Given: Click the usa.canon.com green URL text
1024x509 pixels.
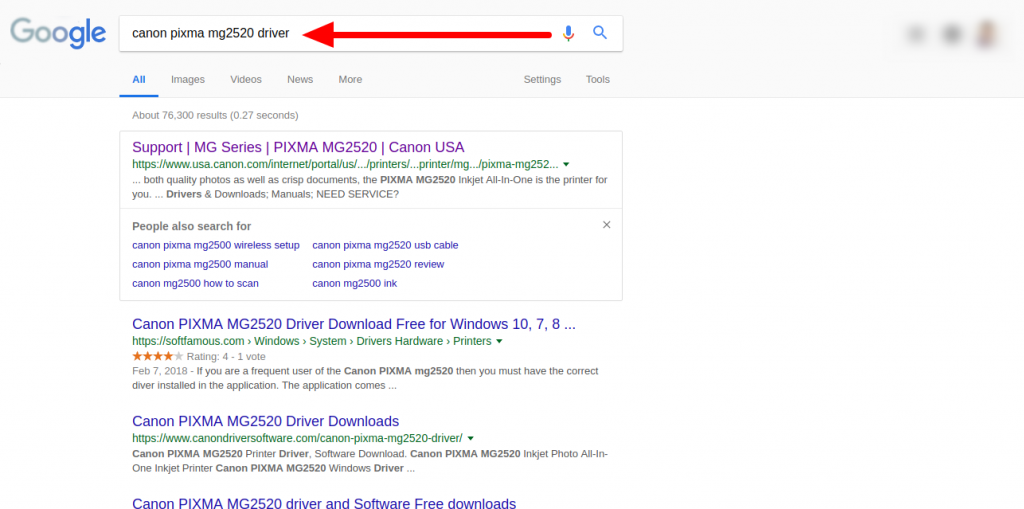Looking at the screenshot, I should coord(345,164).
